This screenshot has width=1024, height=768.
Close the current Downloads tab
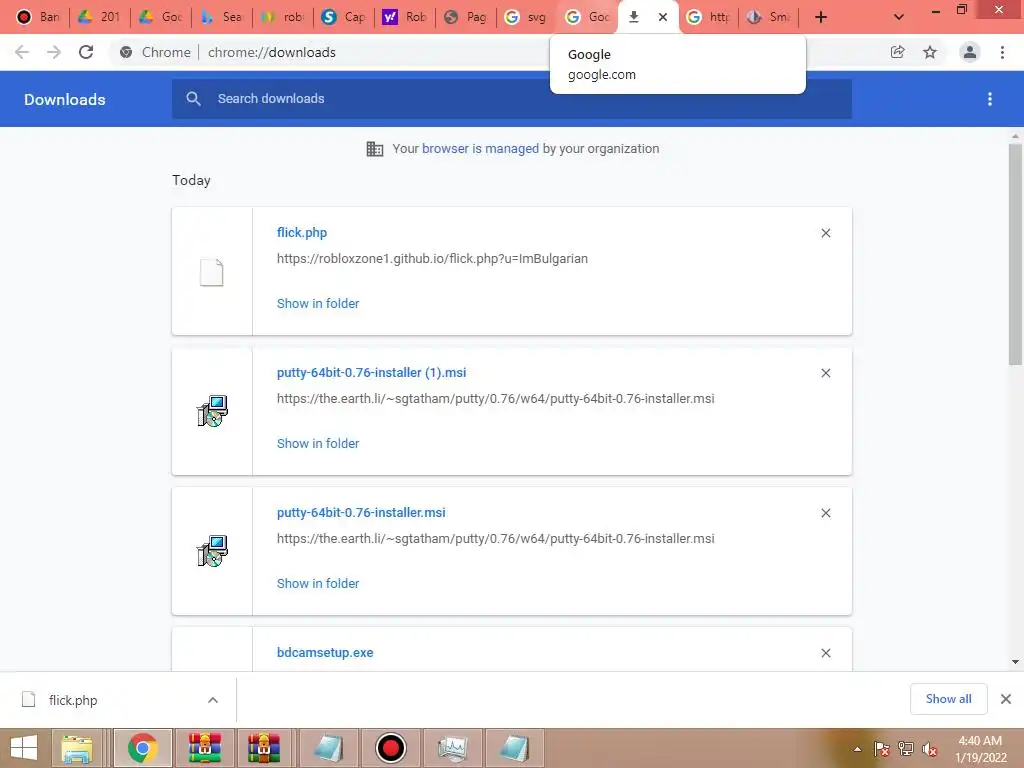pyautogui.click(x=663, y=17)
